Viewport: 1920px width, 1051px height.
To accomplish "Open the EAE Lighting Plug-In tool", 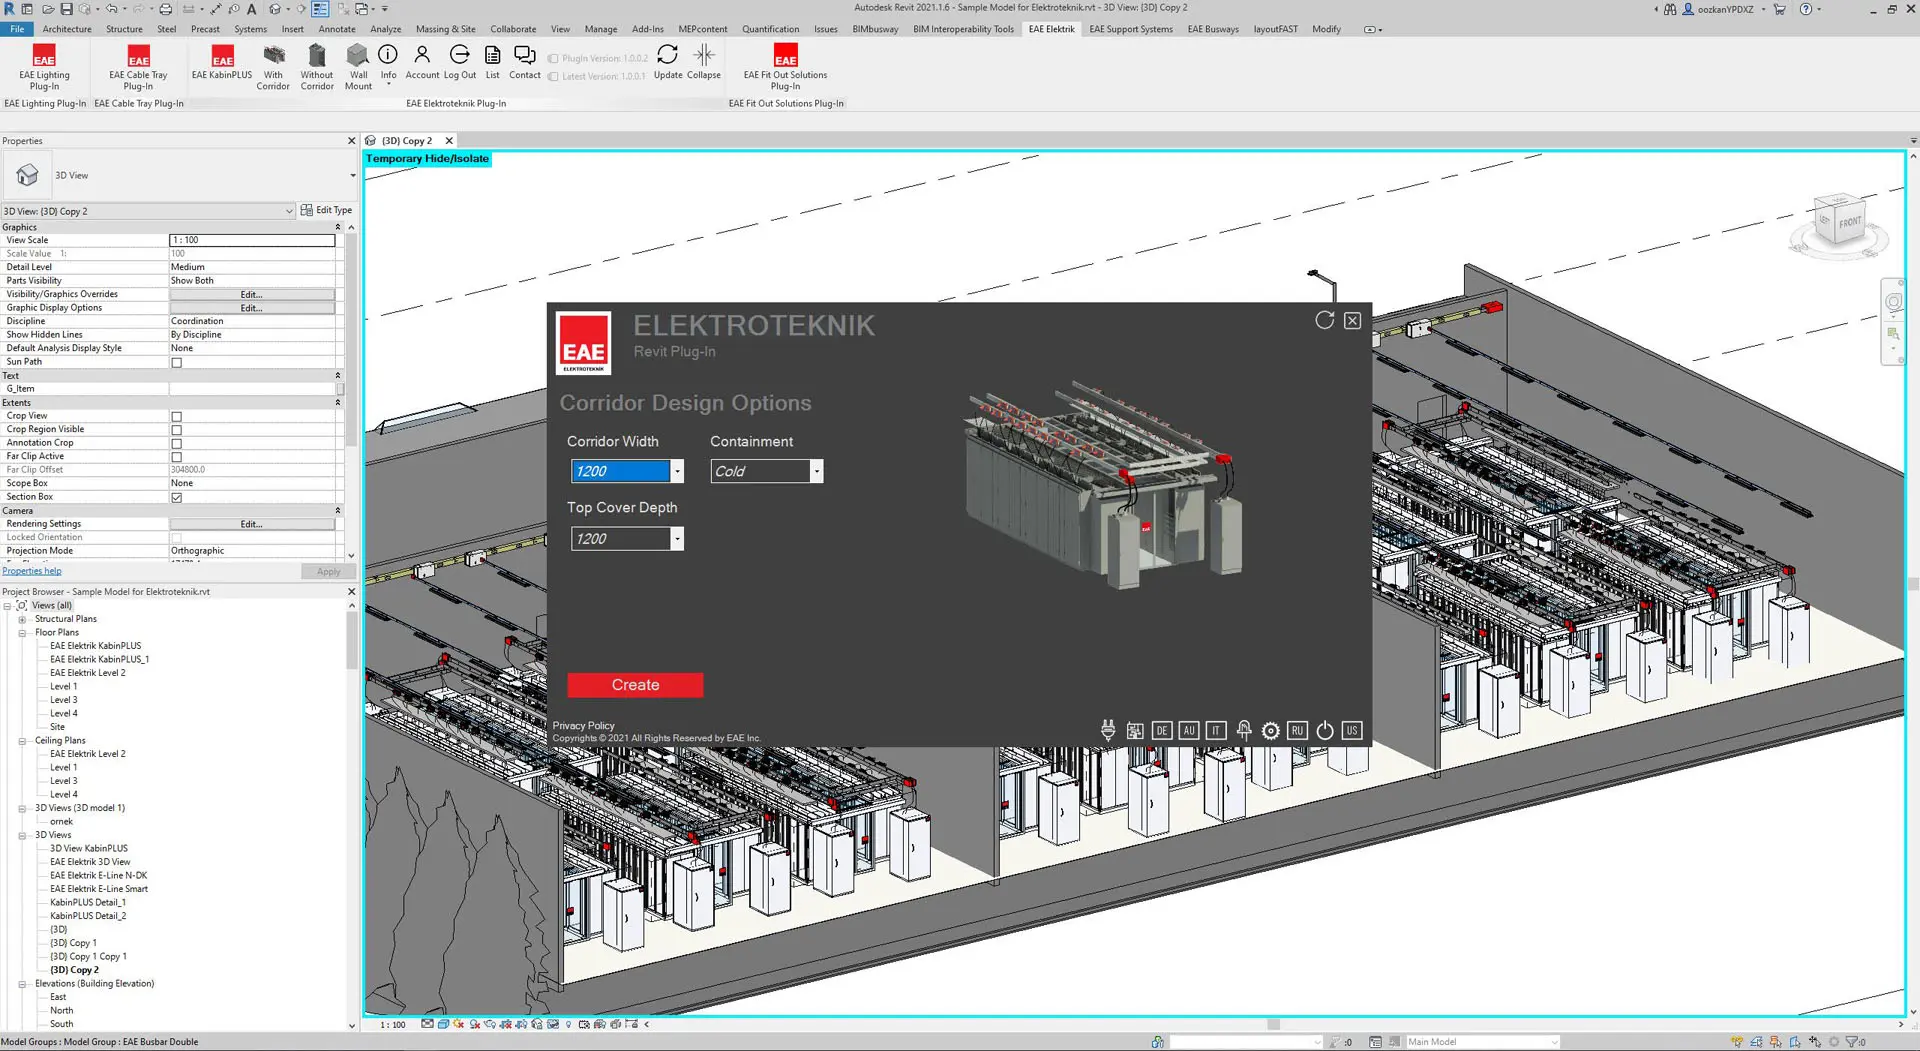I will click(x=44, y=66).
